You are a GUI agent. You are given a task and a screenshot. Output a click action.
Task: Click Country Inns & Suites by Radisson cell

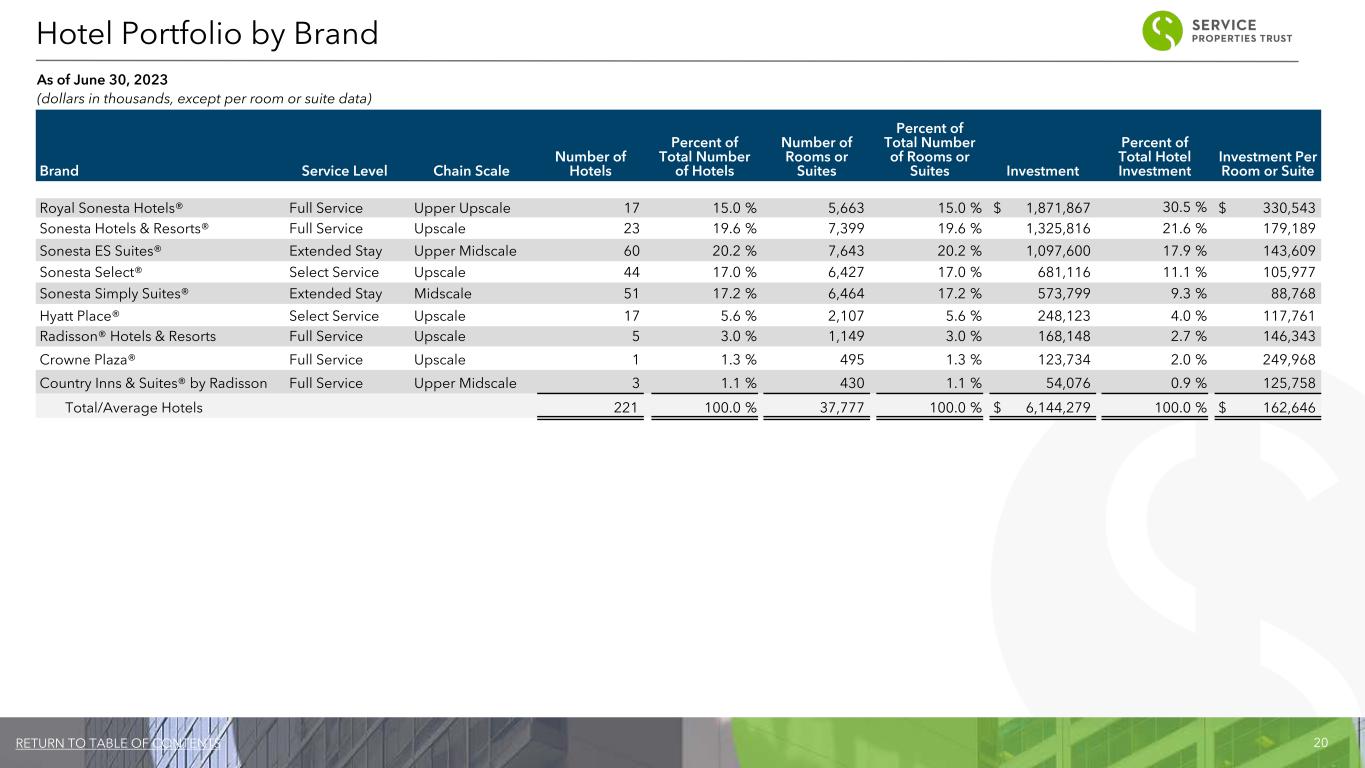click(x=153, y=381)
